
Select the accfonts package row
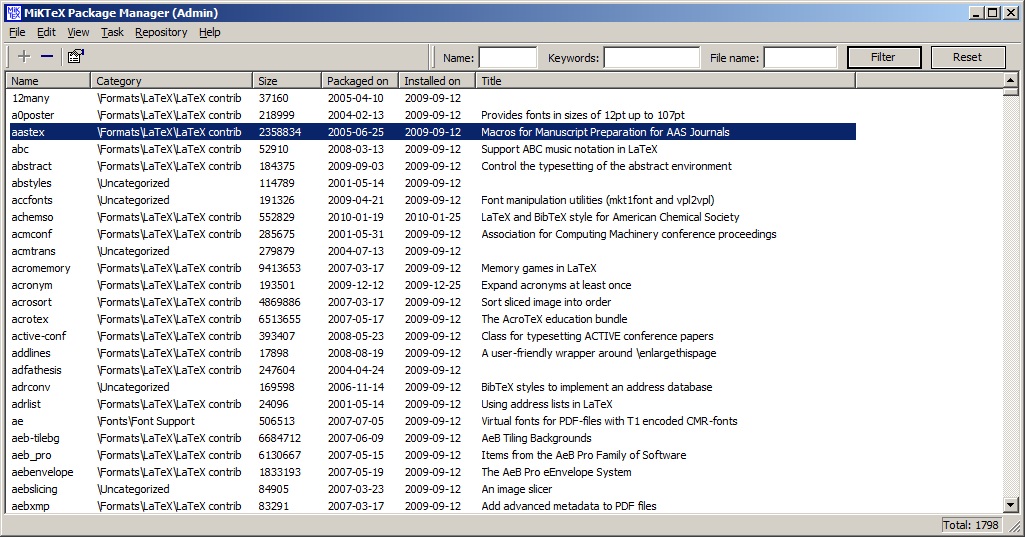[x=433, y=200]
